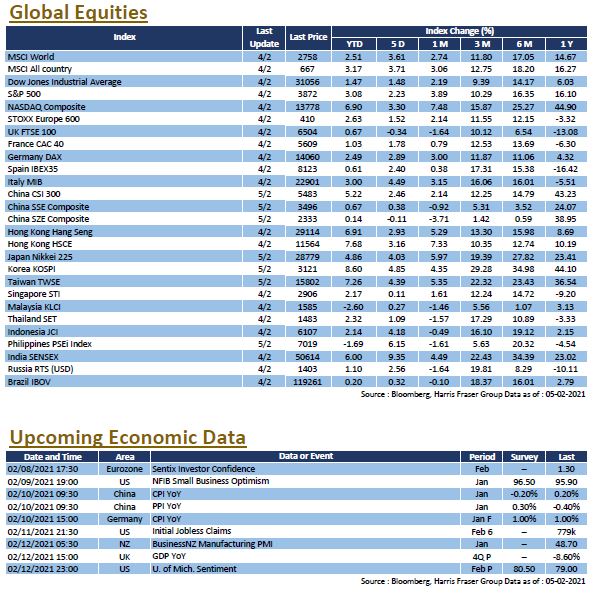Image resolution: width=593 pixels, height=593 pixels.
Task: Click Russia RTS (USD) label
Action: [x=40, y=368]
